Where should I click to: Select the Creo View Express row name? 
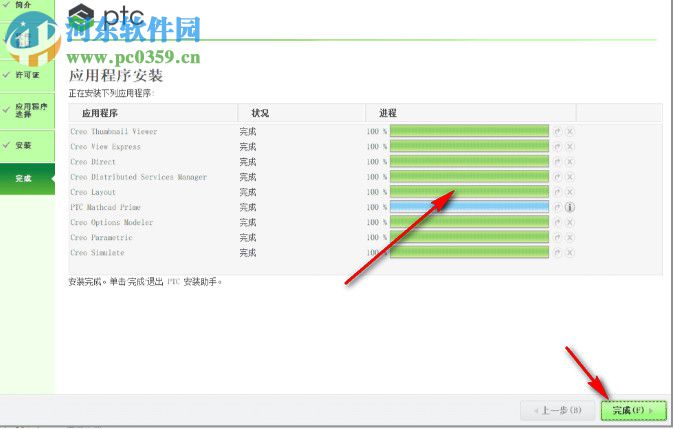click(105, 147)
